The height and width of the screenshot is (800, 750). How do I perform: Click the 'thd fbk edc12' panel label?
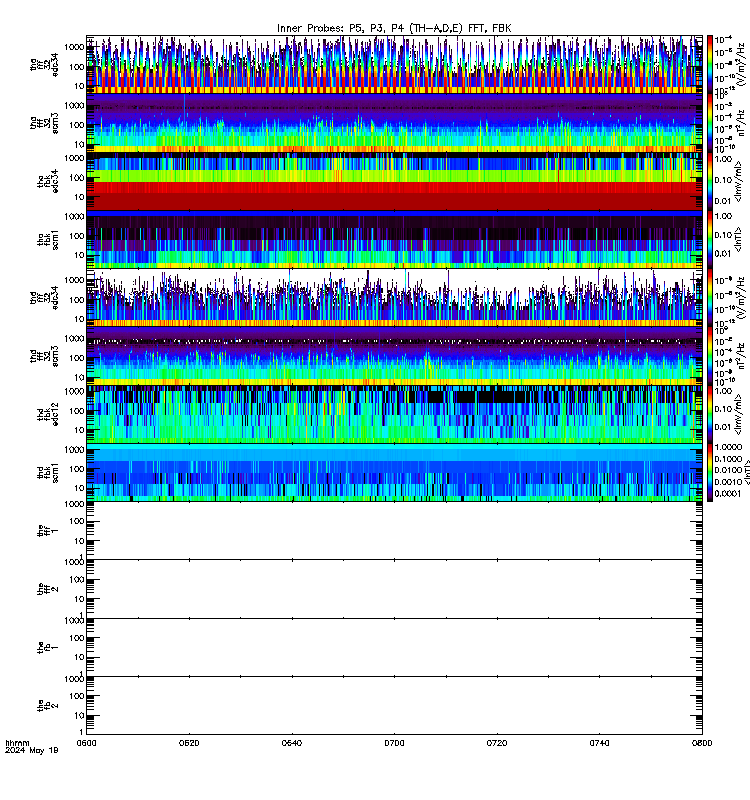(48, 414)
